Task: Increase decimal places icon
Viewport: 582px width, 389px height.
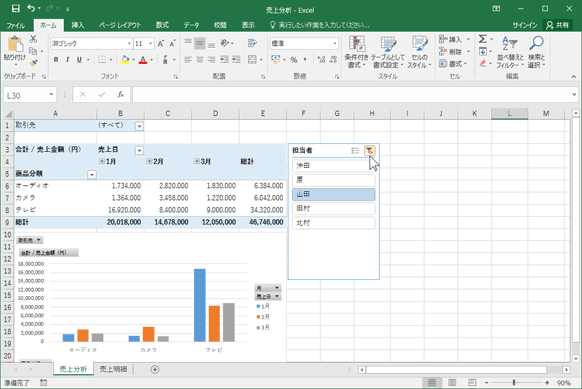Action: [321, 60]
